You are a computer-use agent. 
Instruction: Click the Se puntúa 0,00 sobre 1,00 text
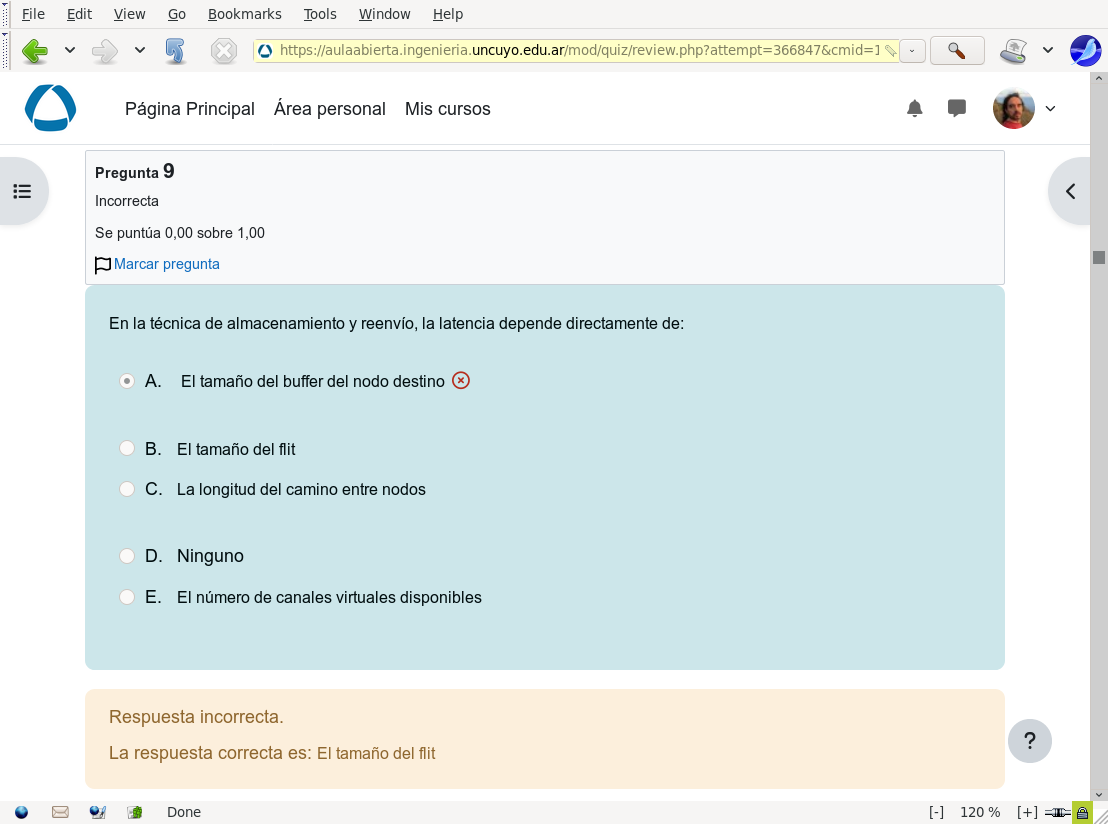coord(180,233)
